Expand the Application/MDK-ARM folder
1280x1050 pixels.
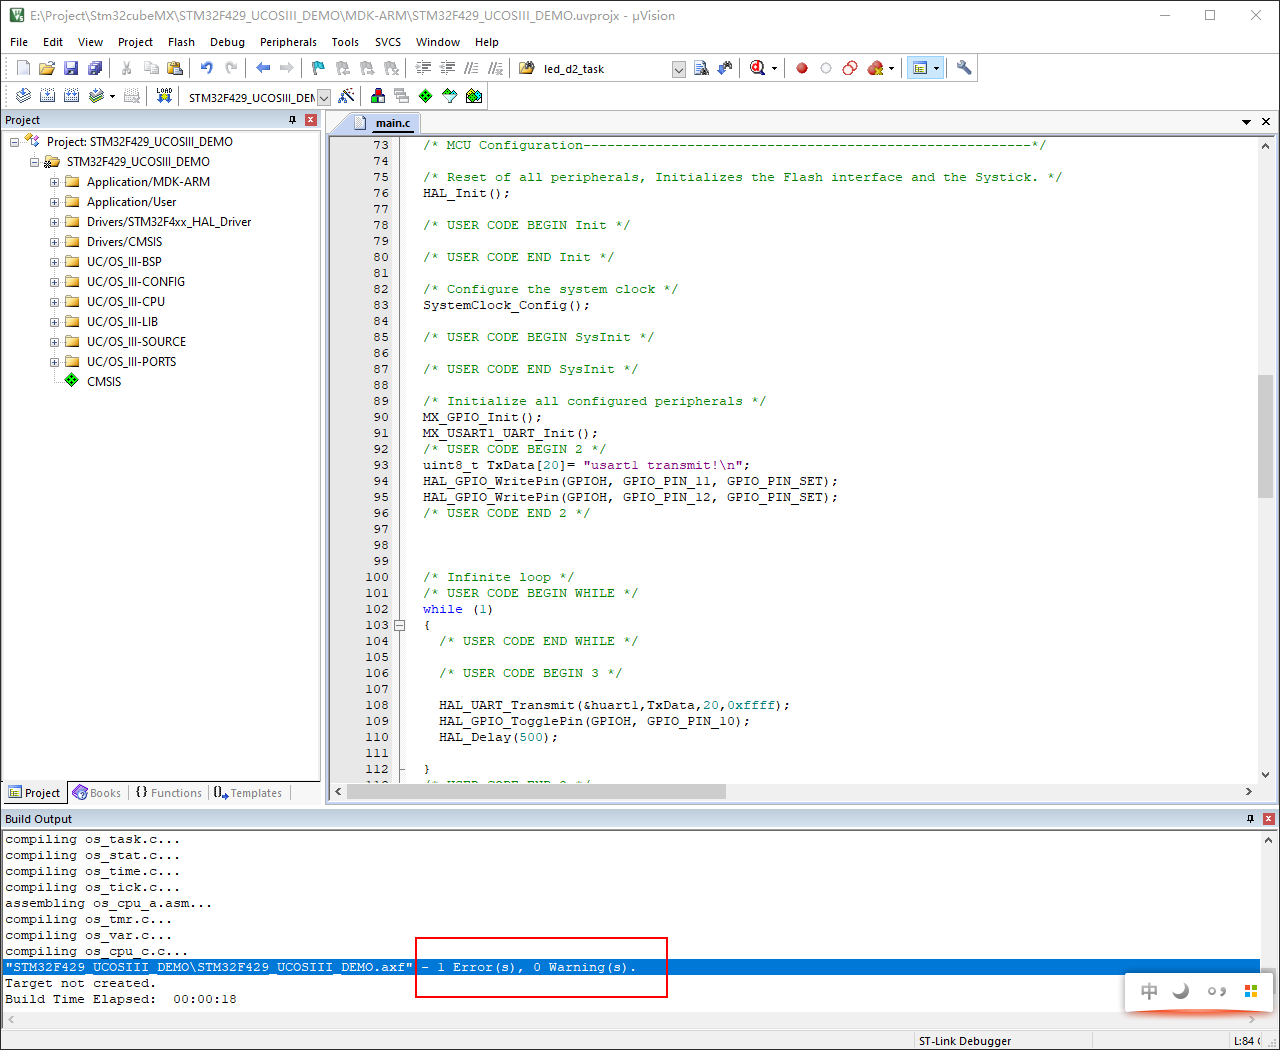pyautogui.click(x=55, y=182)
